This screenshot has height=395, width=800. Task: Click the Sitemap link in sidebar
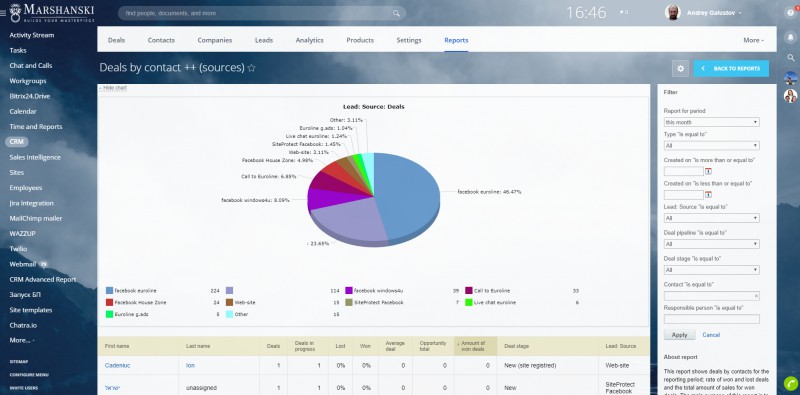tap(19, 362)
